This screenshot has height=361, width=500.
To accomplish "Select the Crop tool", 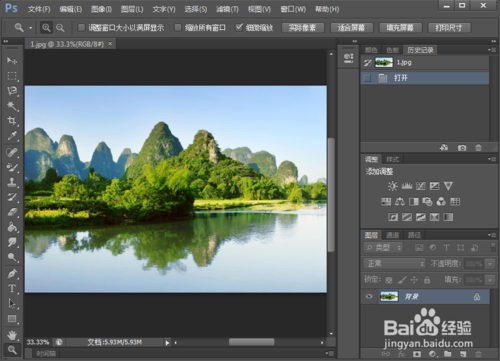I will 12,121.
